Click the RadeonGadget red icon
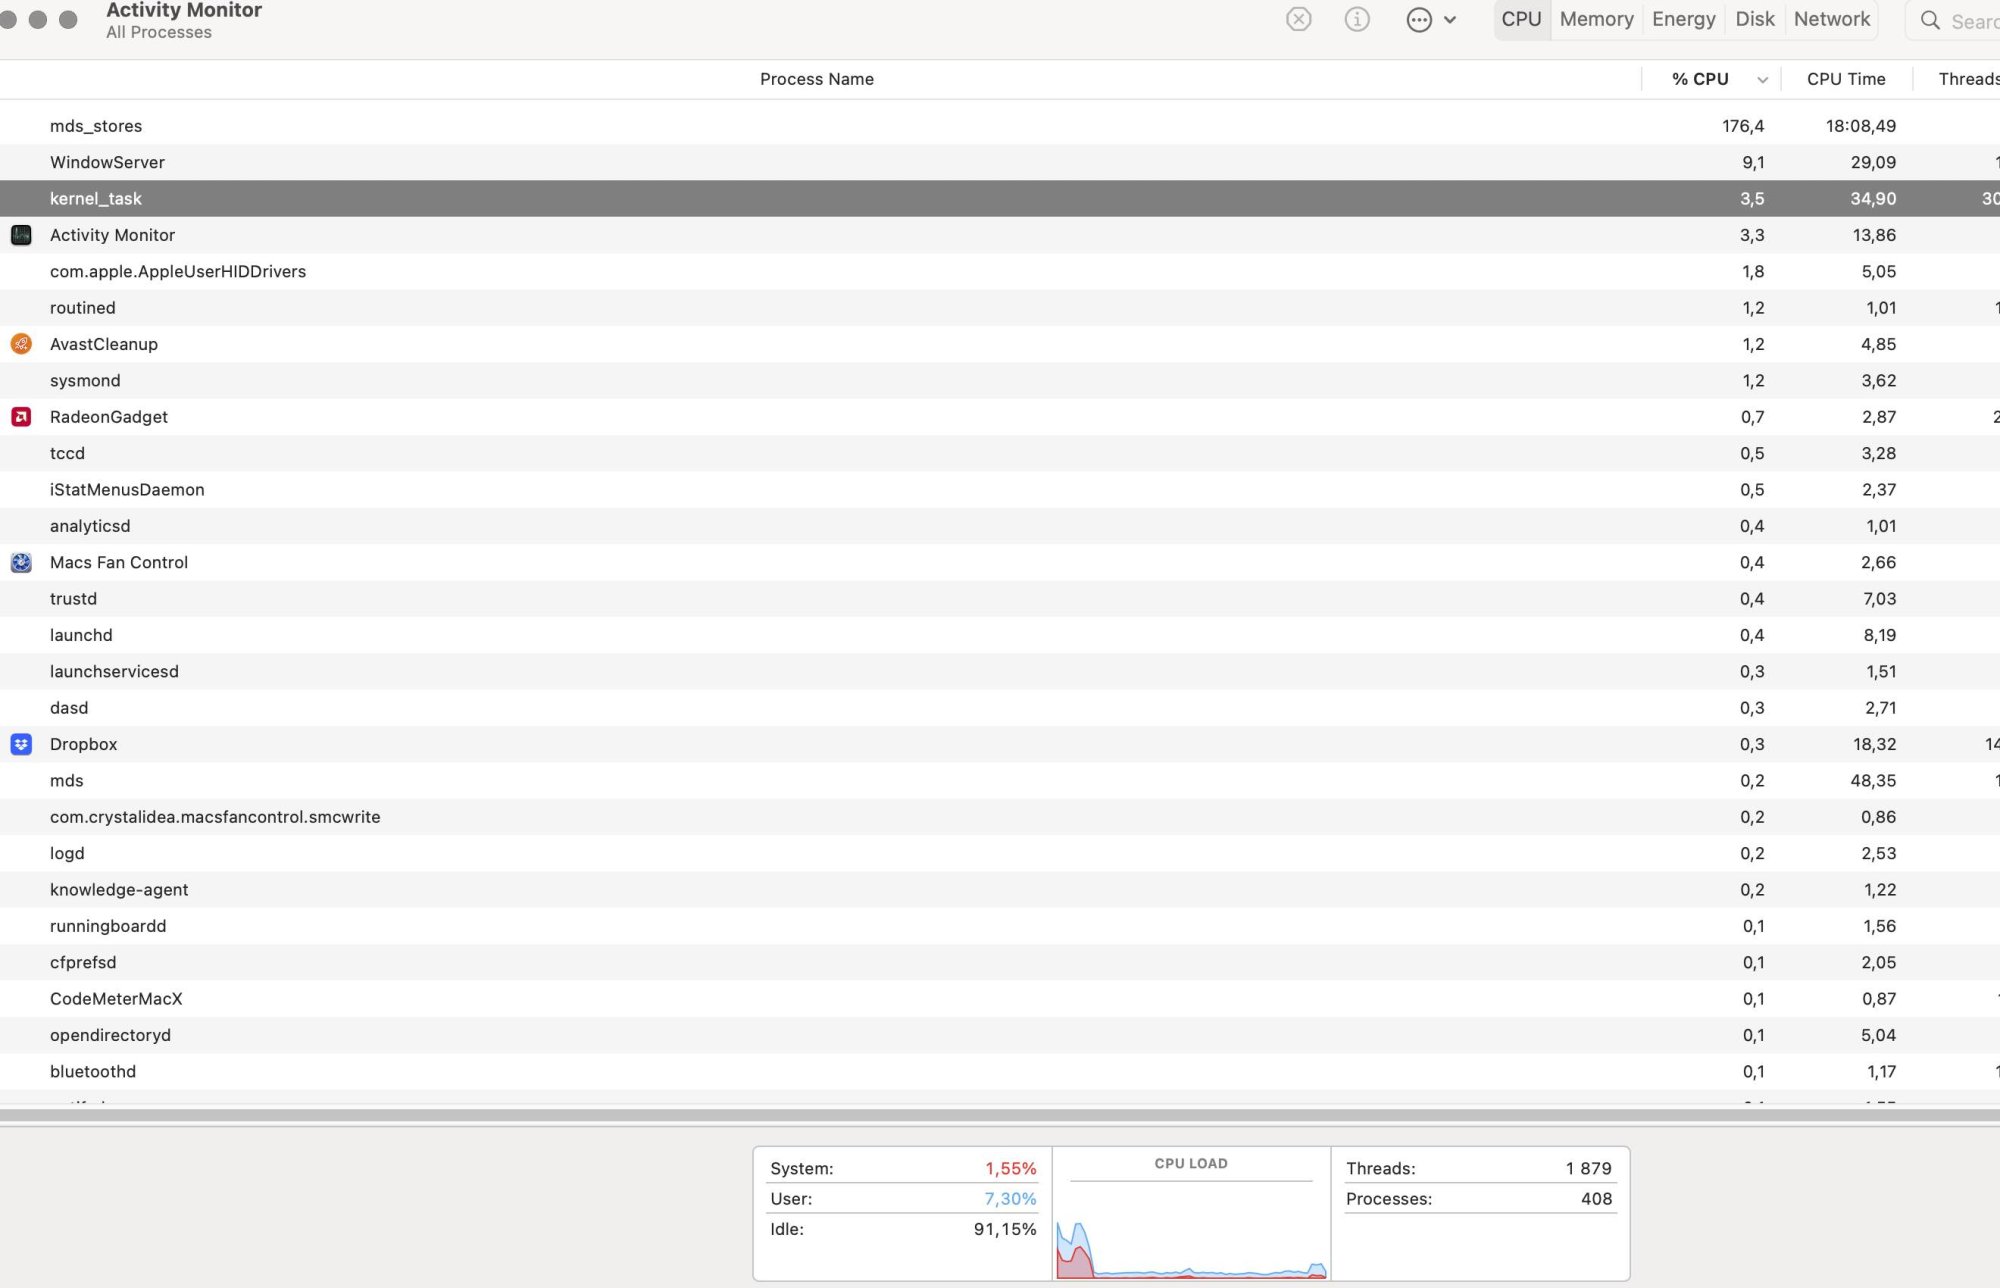This screenshot has width=2000, height=1288. tap(21, 417)
